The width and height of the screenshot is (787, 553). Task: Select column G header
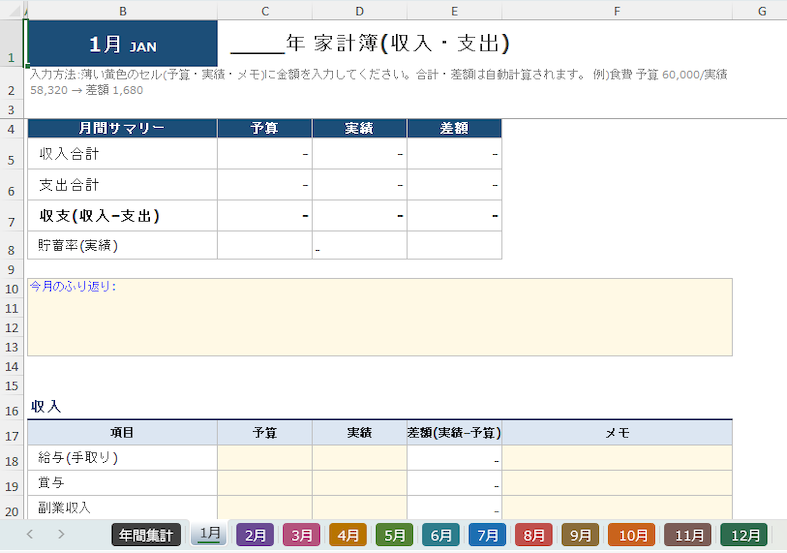(760, 11)
